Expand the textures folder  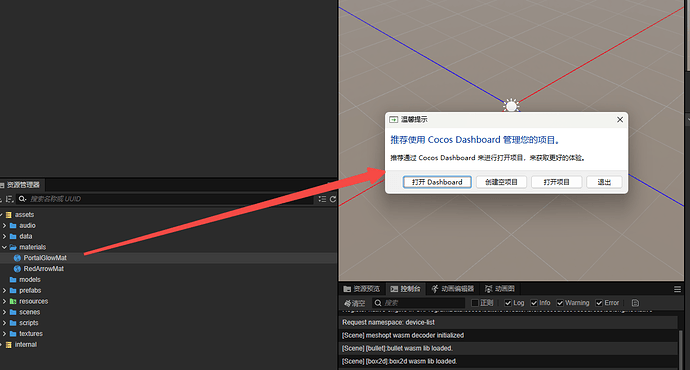pyautogui.click(x=4, y=333)
